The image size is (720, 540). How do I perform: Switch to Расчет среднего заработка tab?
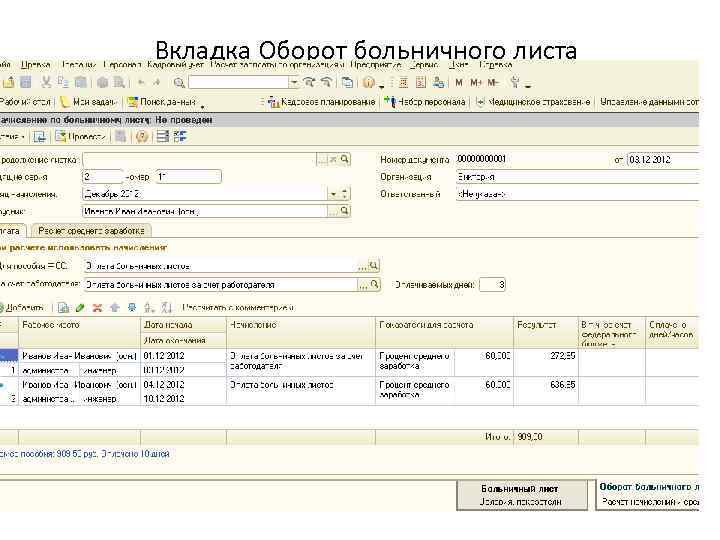[91, 231]
